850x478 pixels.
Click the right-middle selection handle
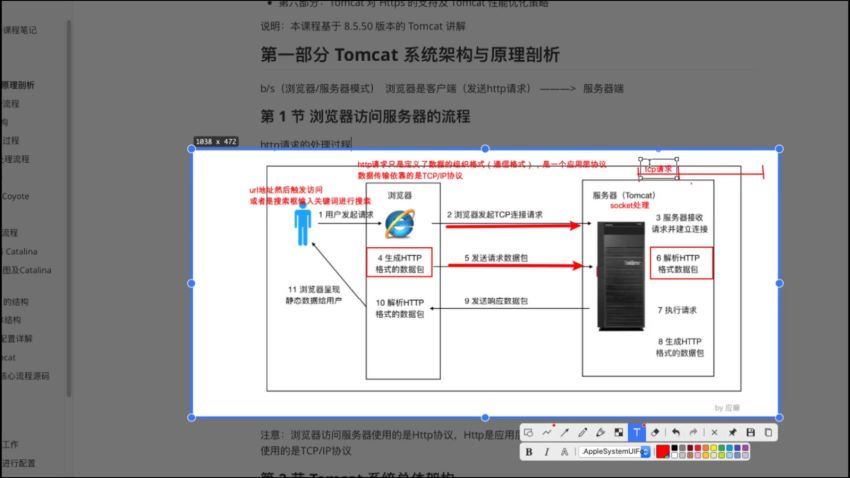(x=780, y=283)
